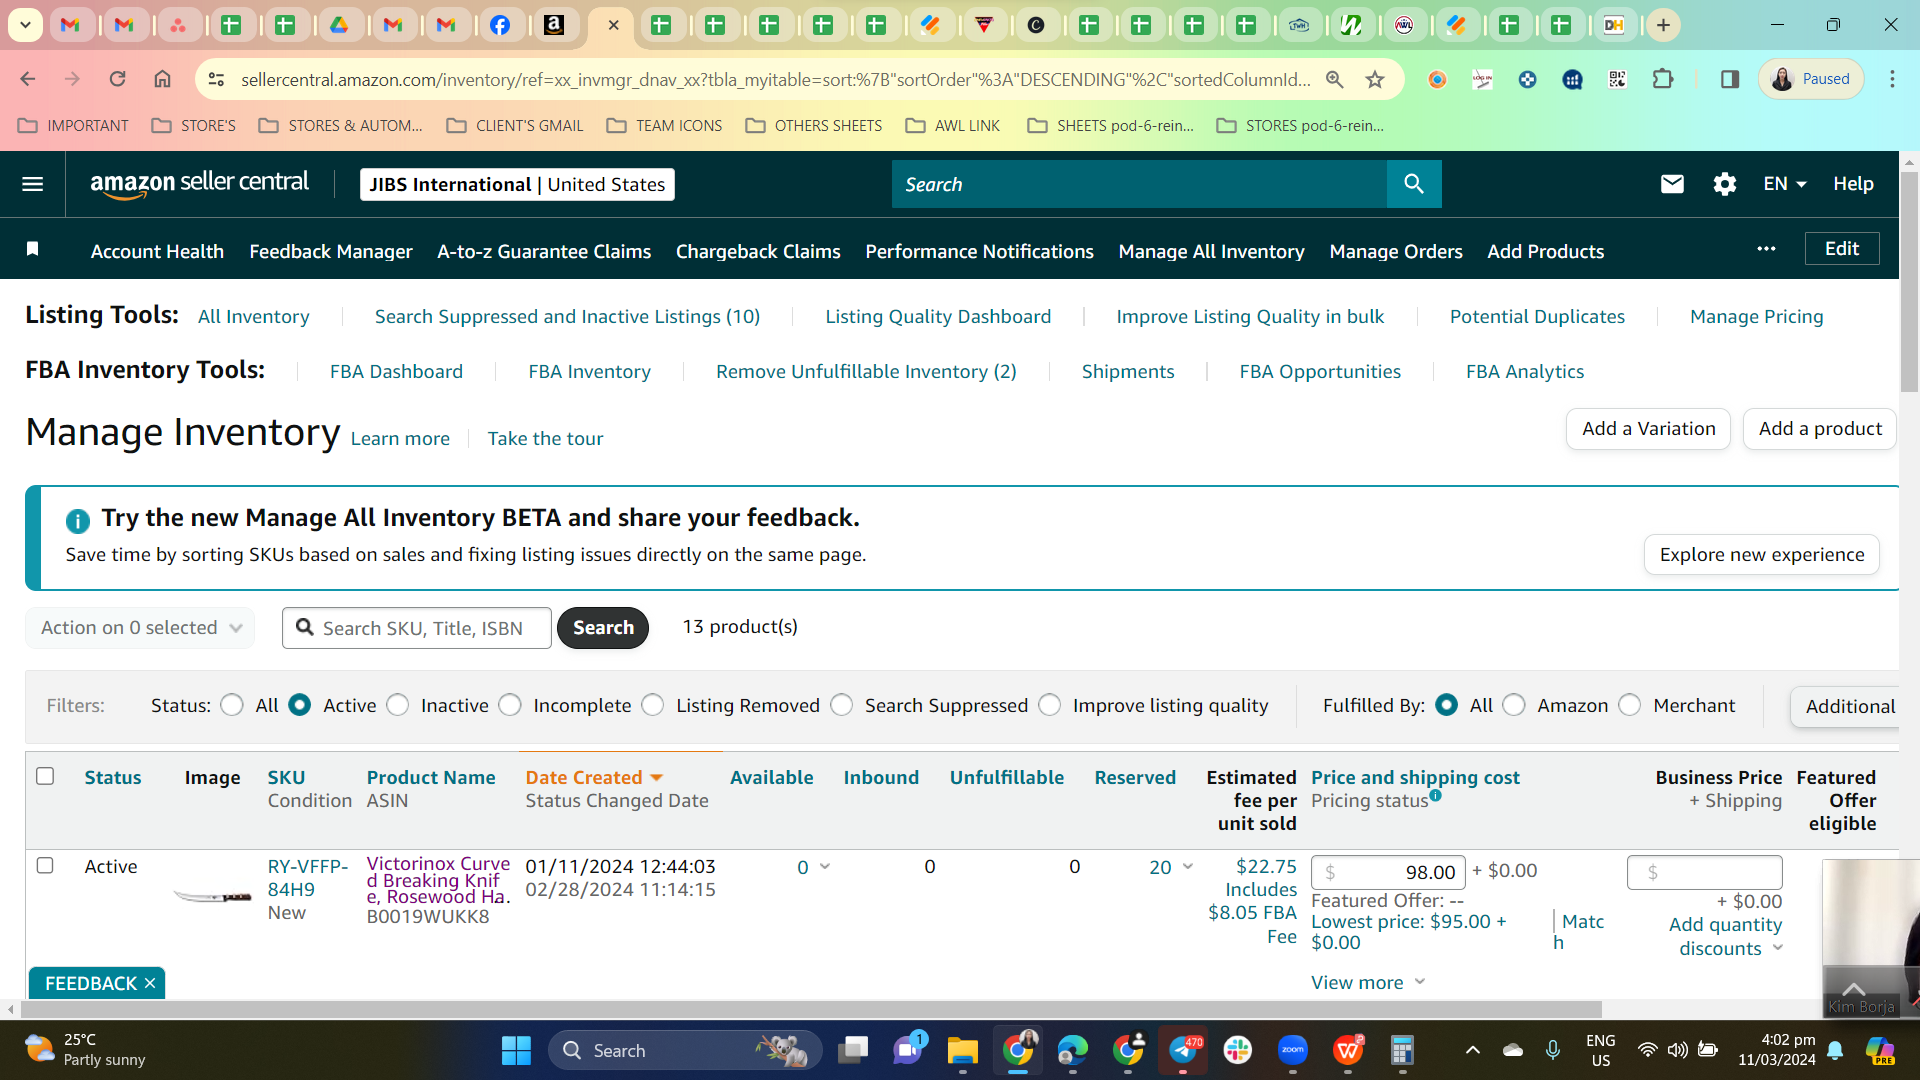Image resolution: width=1920 pixels, height=1080 pixels.
Task: Open the browser tab search dropdown chevron
Action: [26, 25]
